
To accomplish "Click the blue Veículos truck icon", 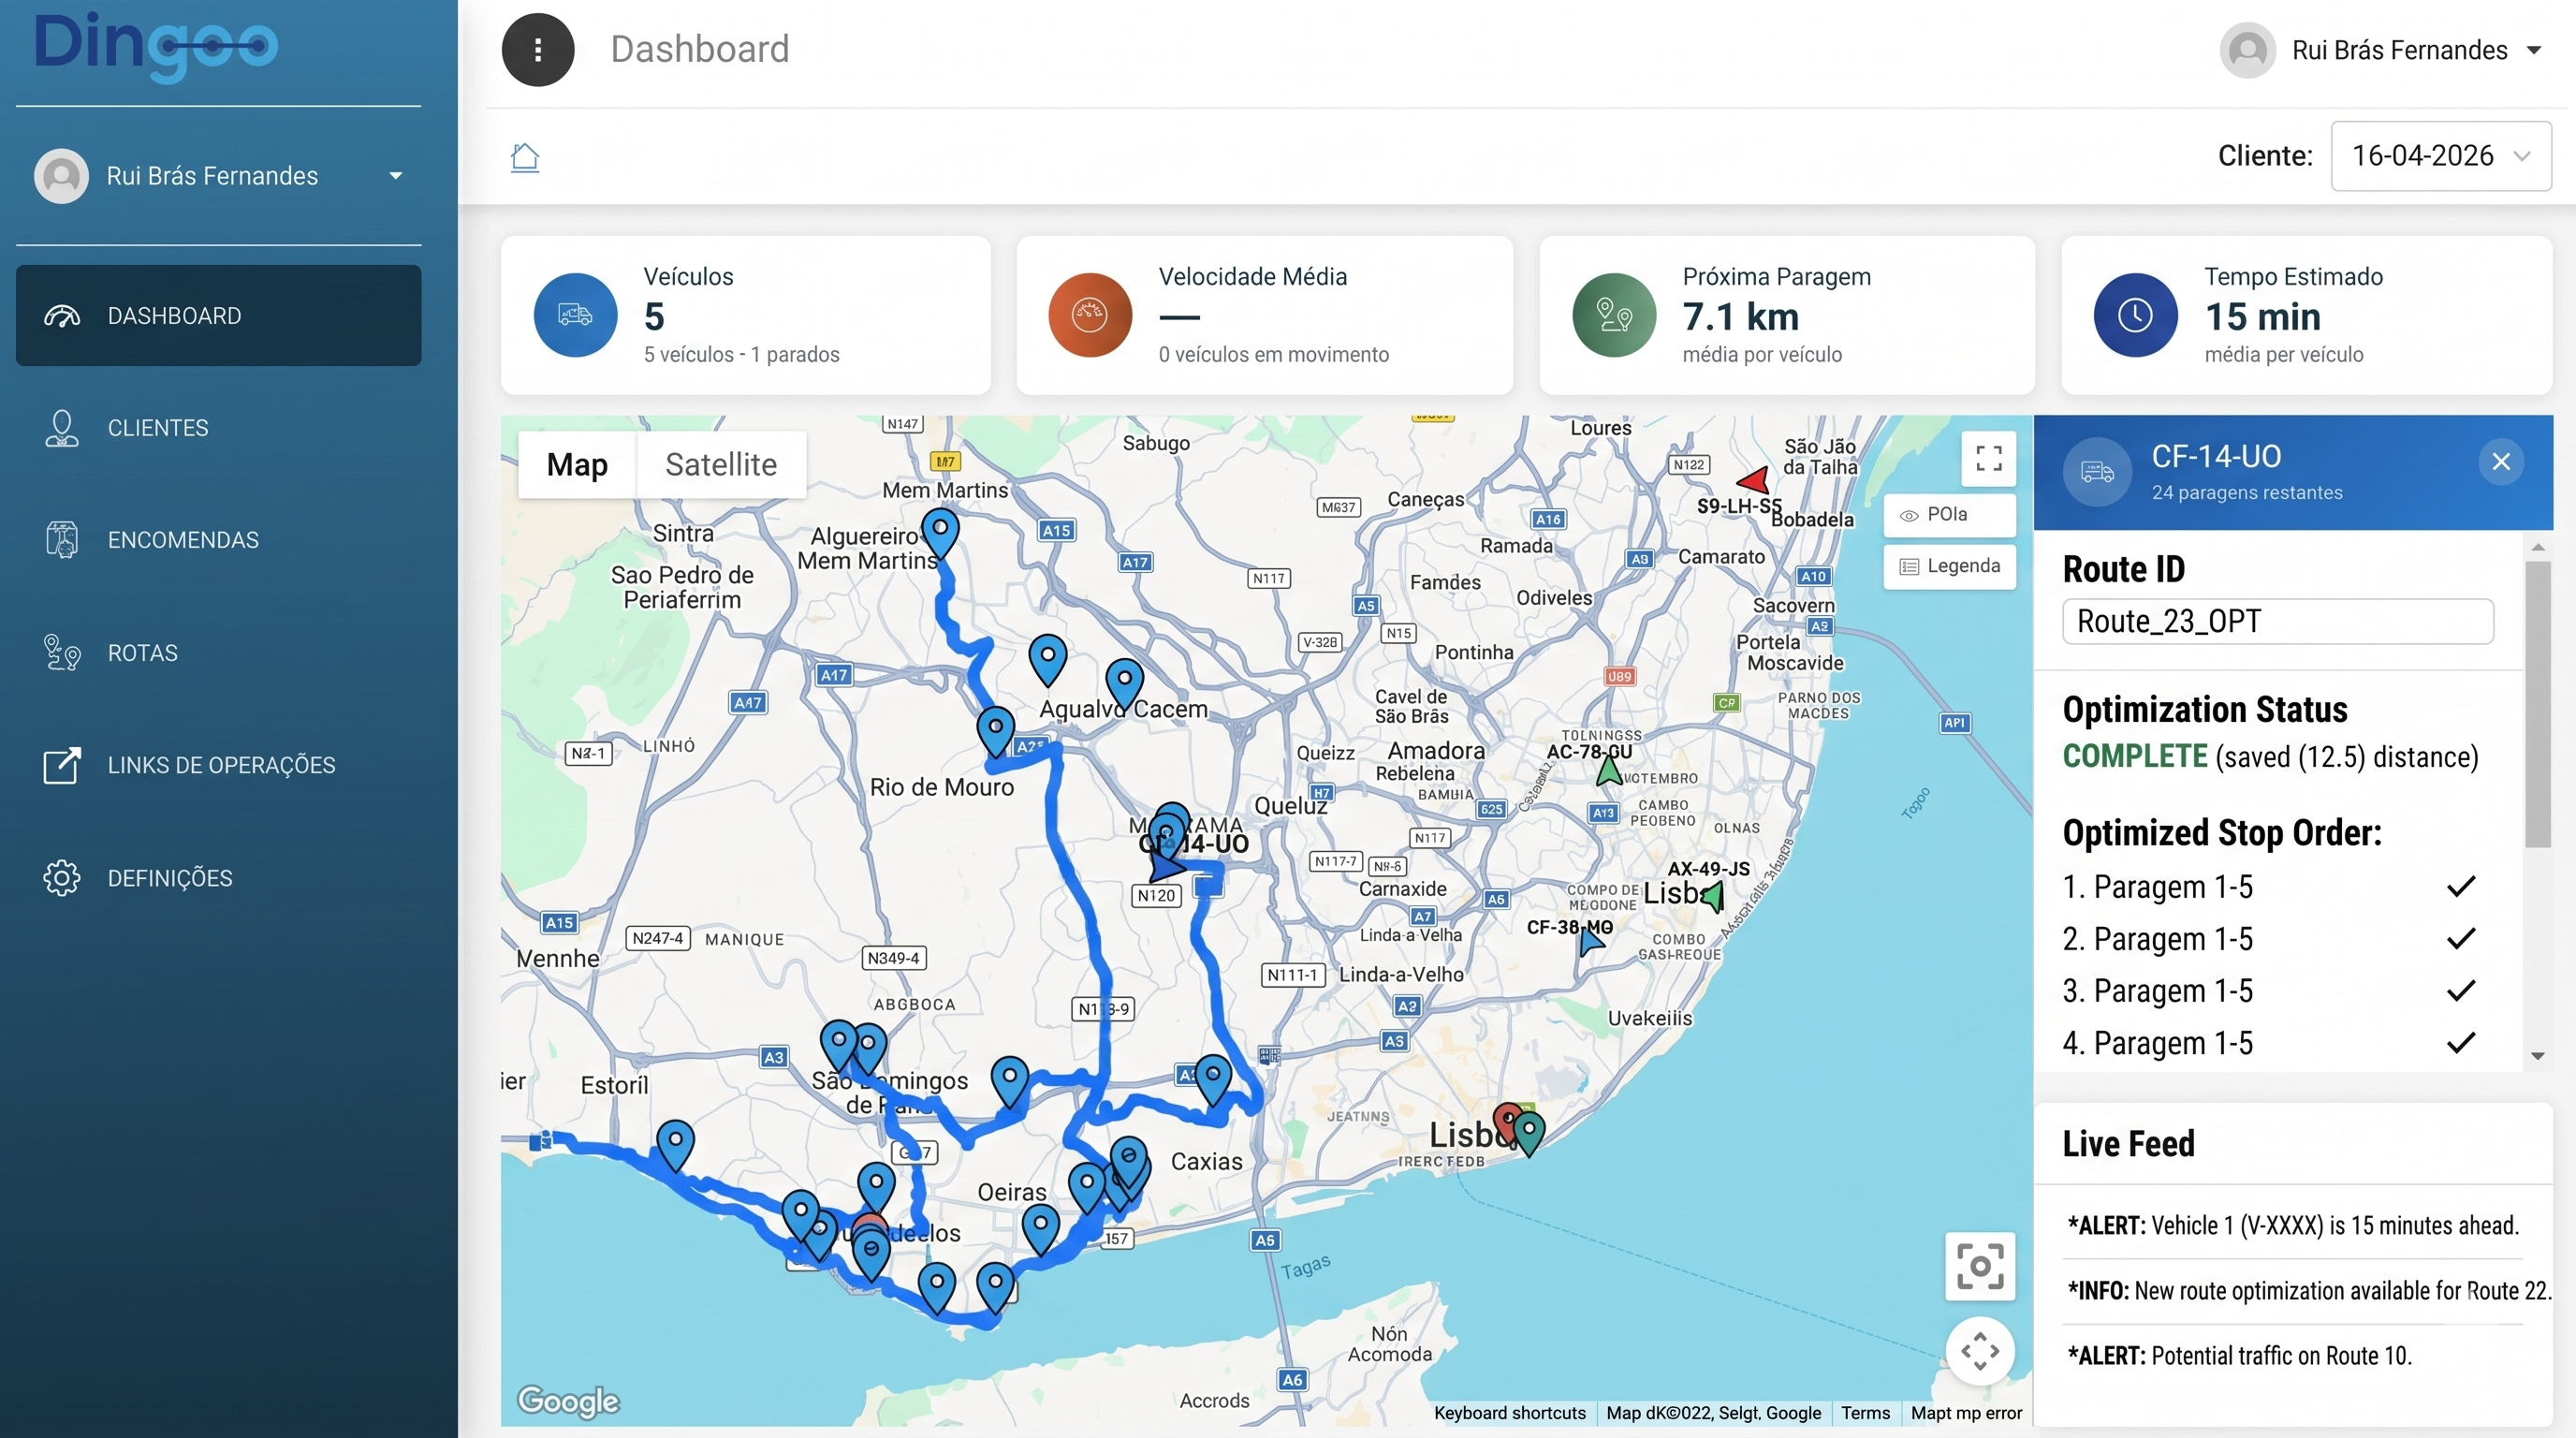I will (x=575, y=315).
